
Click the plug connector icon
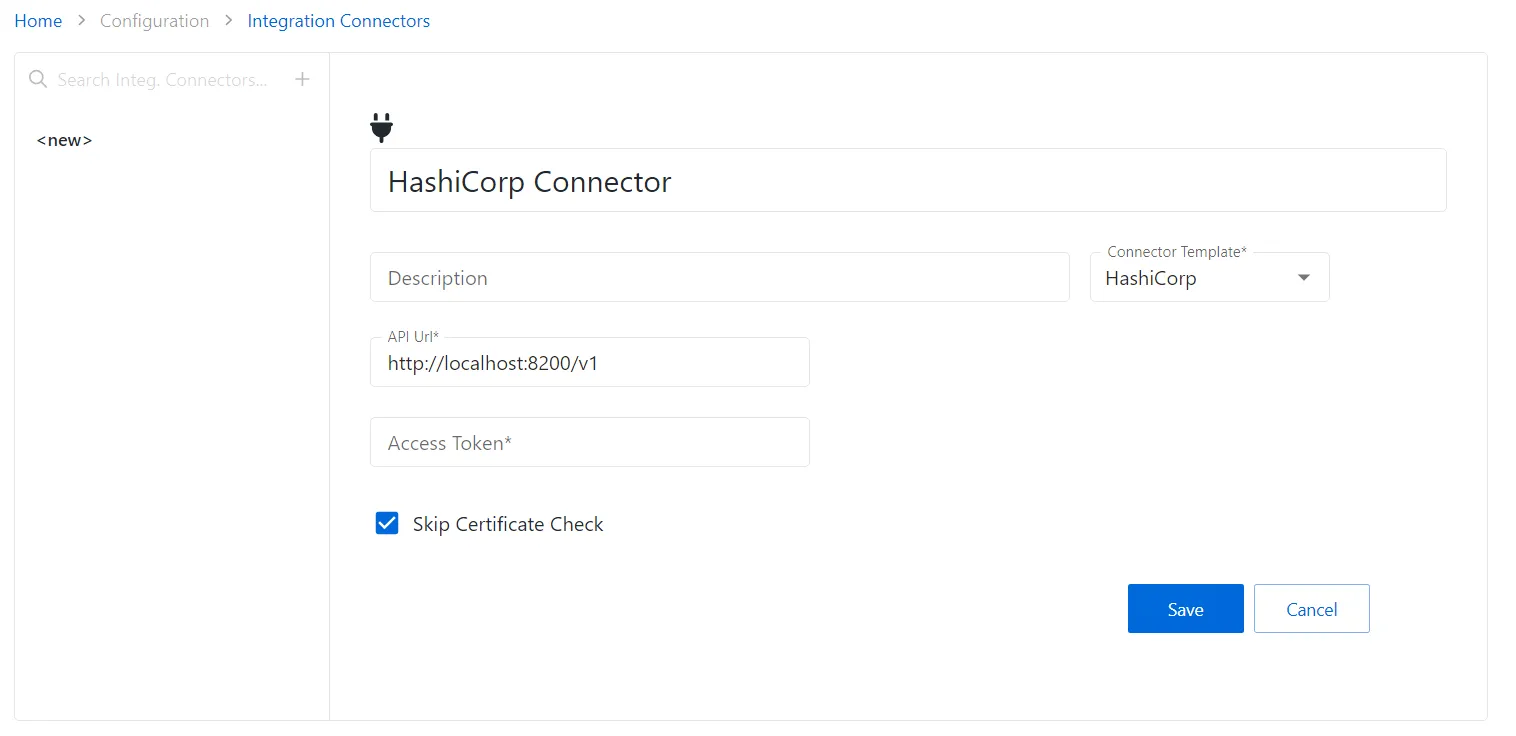pyautogui.click(x=381, y=127)
